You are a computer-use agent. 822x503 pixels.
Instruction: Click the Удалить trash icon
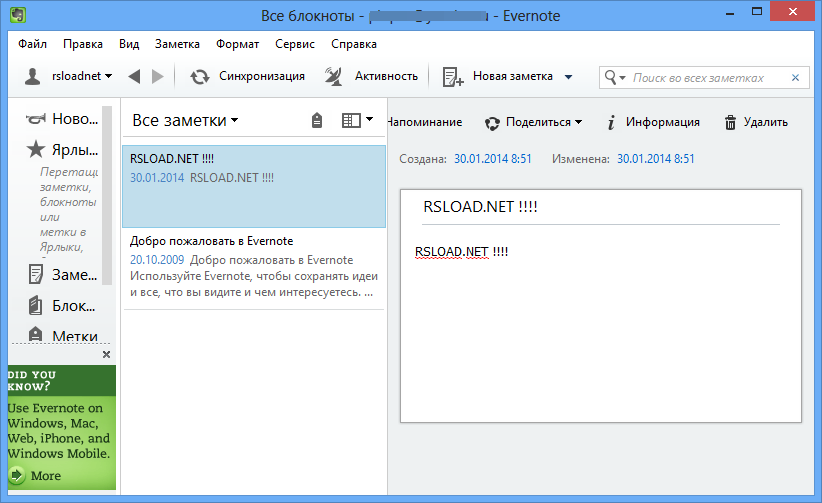tap(730, 122)
